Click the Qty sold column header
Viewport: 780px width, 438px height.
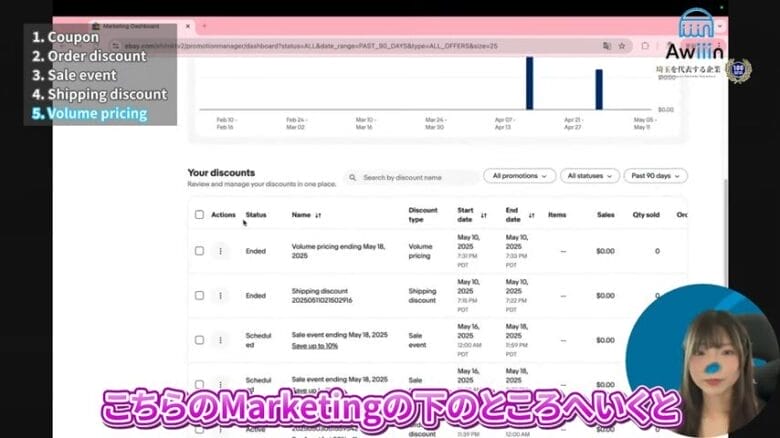(x=646, y=215)
